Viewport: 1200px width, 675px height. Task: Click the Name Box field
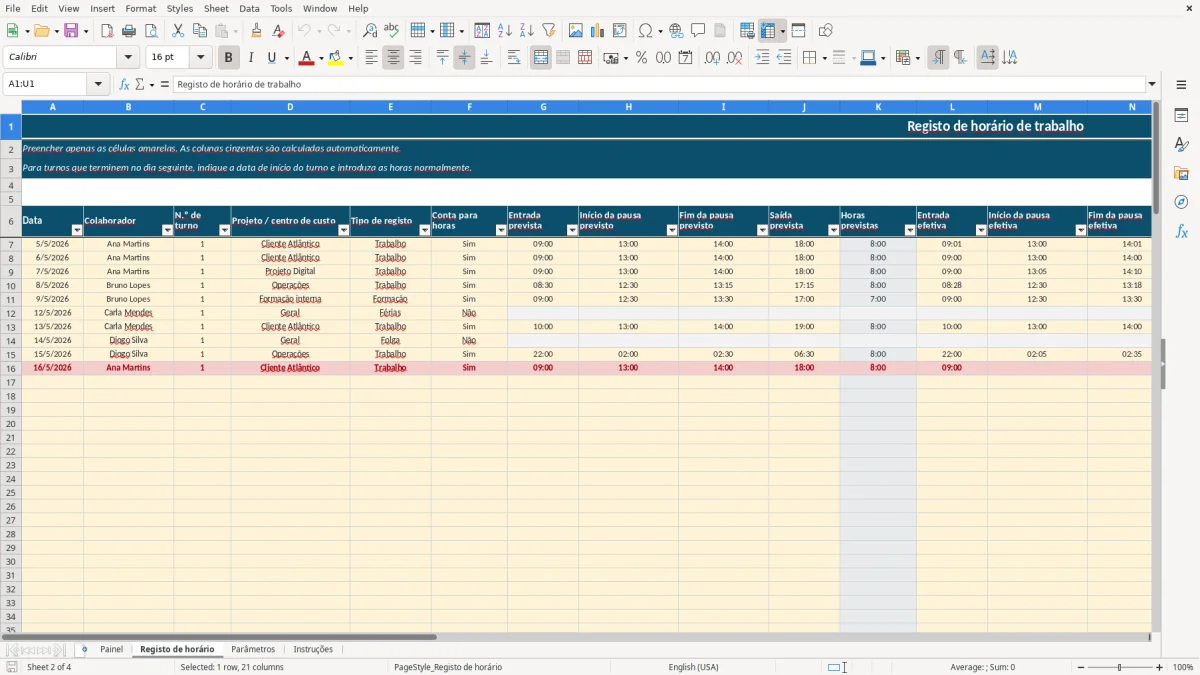click(x=47, y=85)
